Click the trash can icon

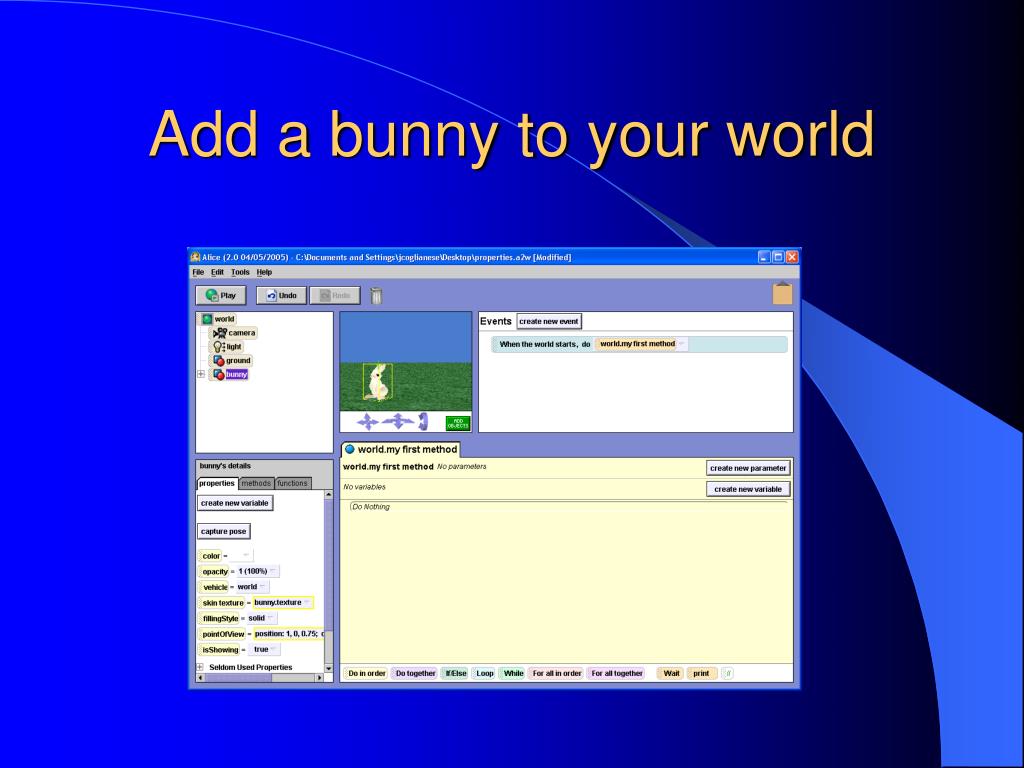click(x=376, y=296)
